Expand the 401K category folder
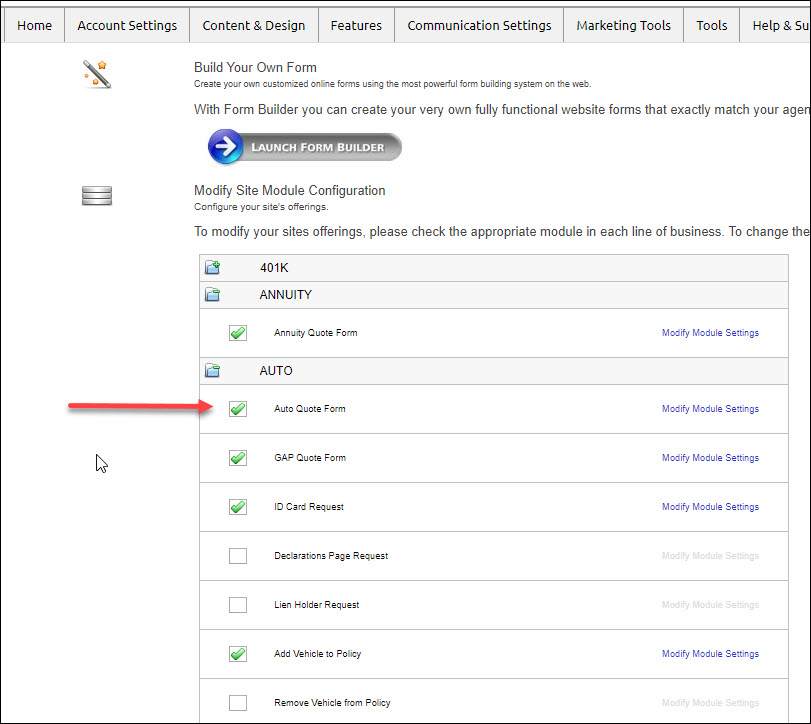 [x=212, y=267]
